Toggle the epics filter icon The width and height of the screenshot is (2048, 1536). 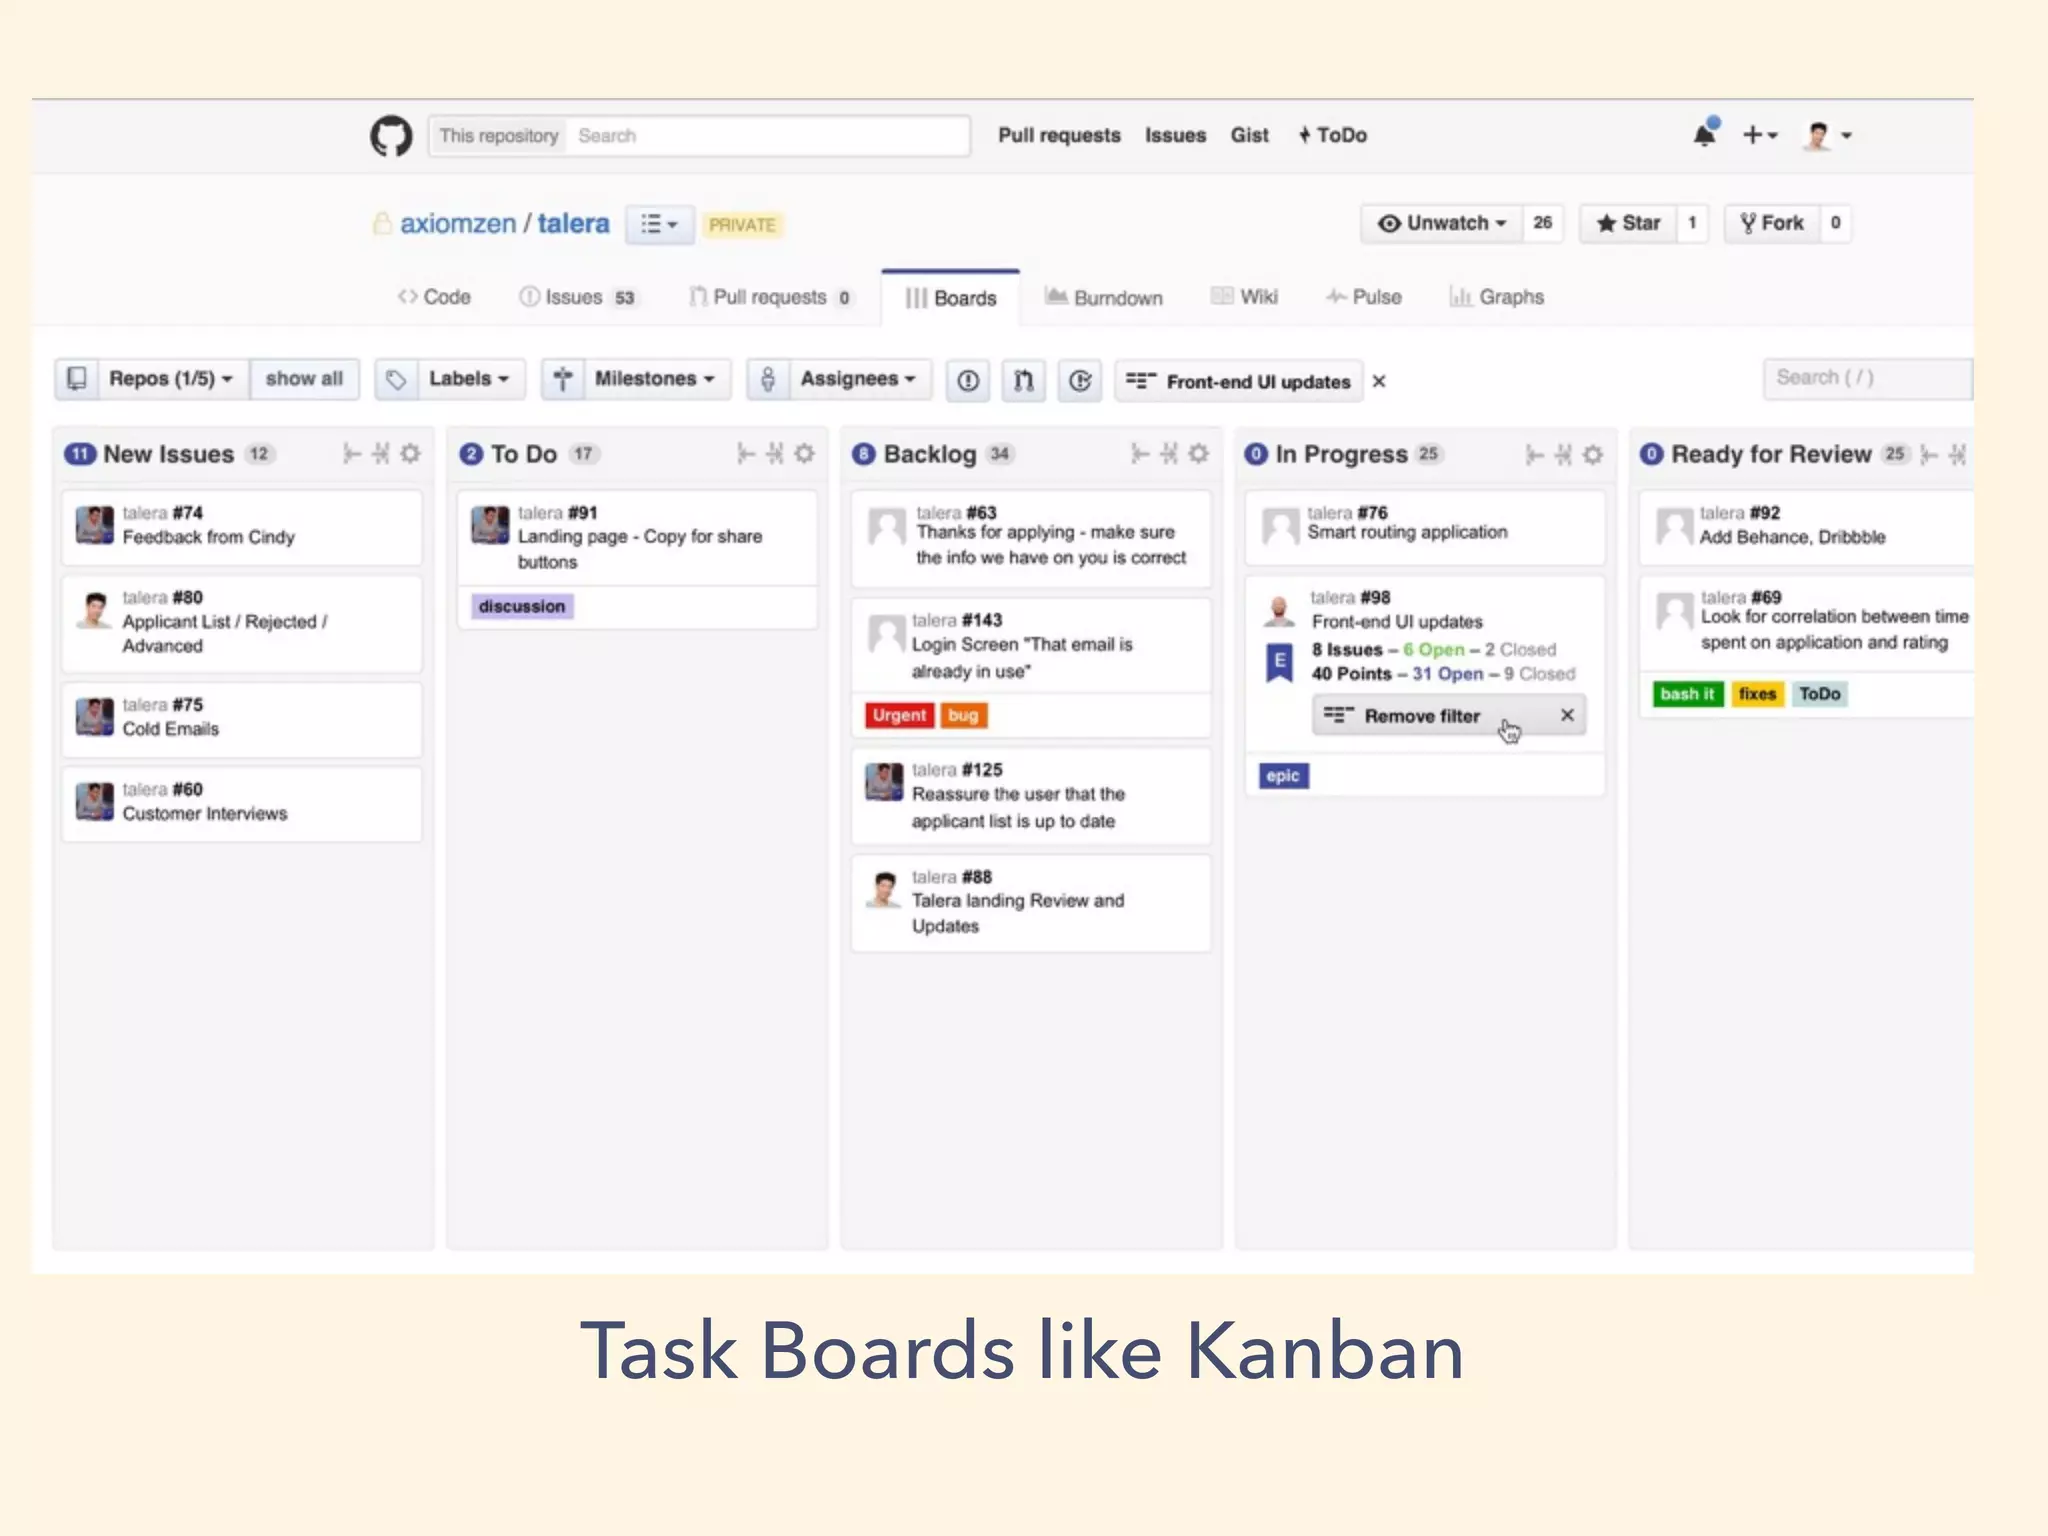click(x=1080, y=380)
